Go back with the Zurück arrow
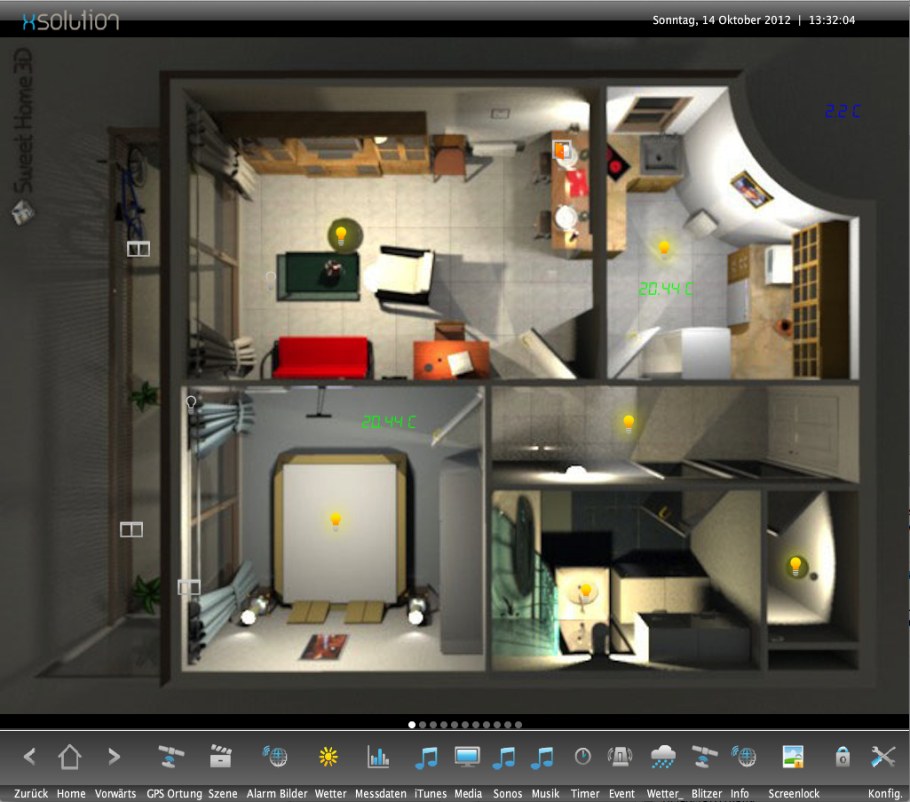The image size is (910, 802). point(30,757)
